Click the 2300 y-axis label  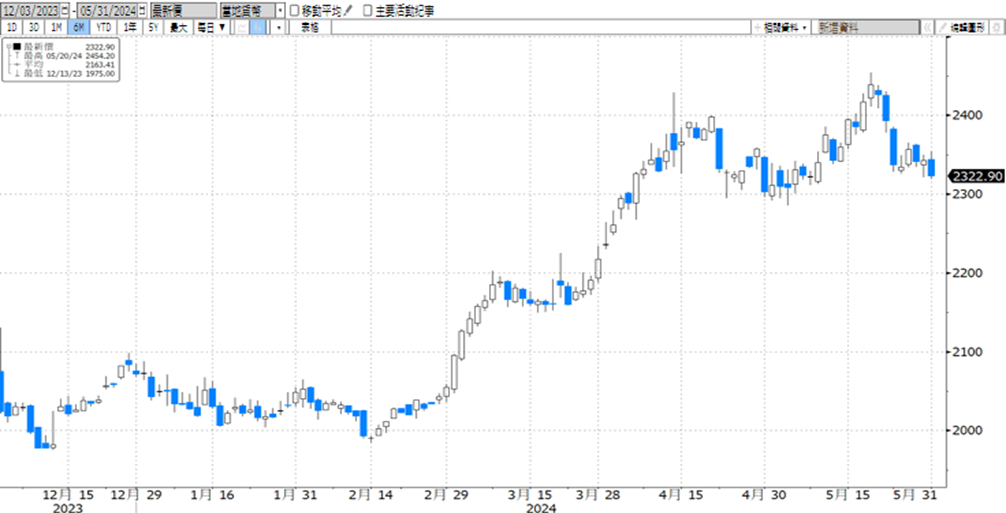click(x=966, y=194)
